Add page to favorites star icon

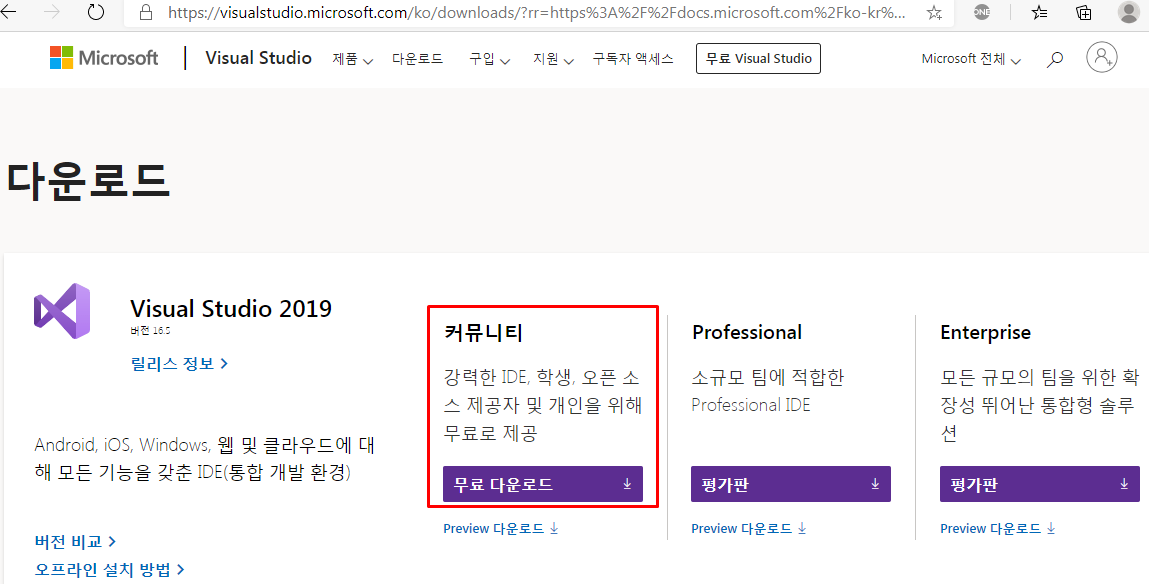coord(934,12)
